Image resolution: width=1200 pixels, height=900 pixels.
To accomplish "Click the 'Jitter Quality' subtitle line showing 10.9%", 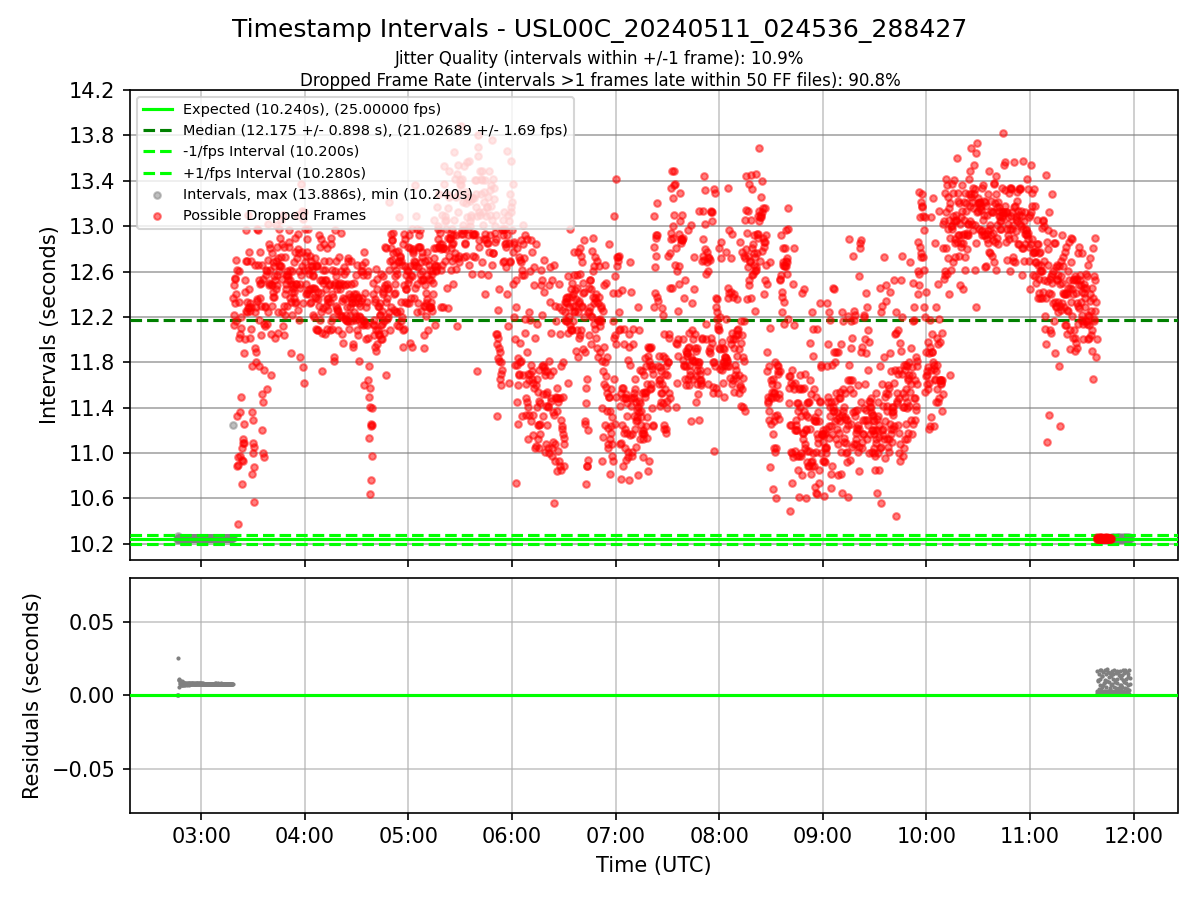I will click(599, 58).
